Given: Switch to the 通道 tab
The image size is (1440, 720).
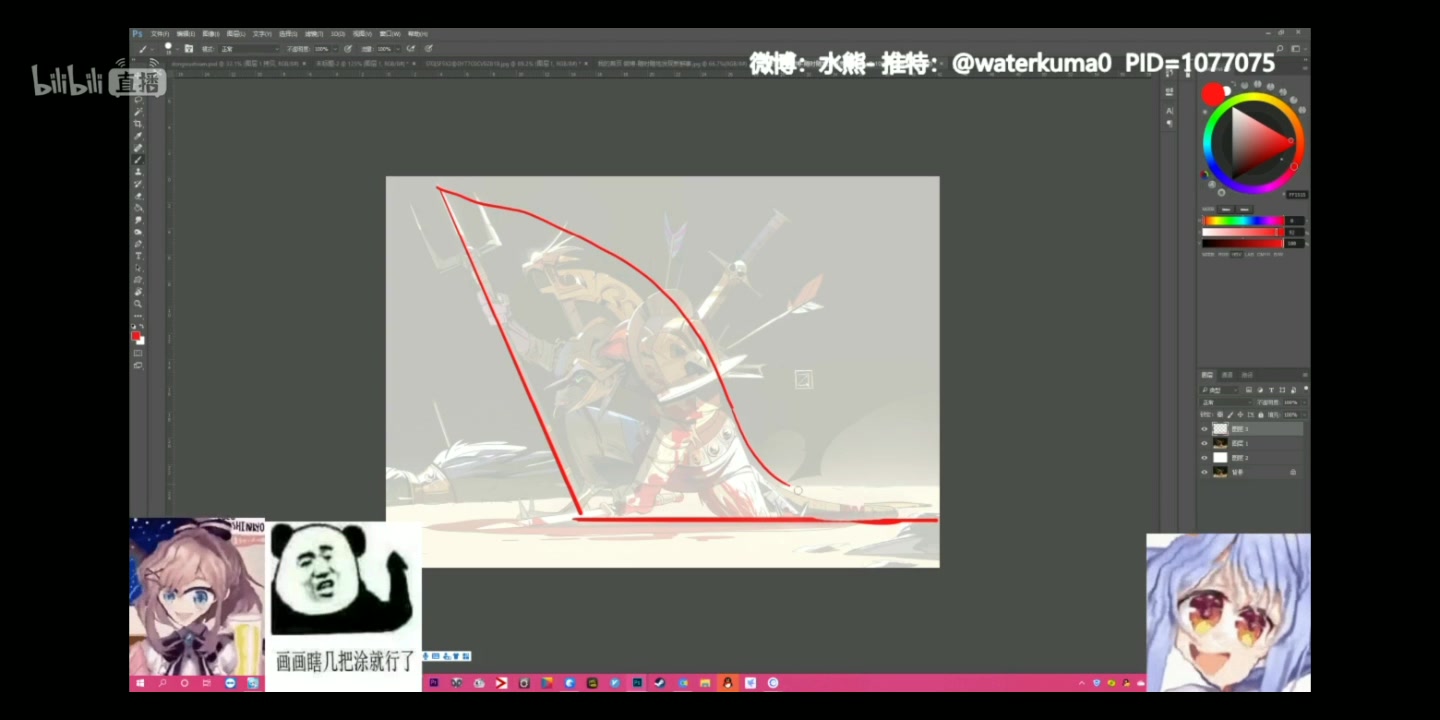Looking at the screenshot, I should click(x=1227, y=375).
